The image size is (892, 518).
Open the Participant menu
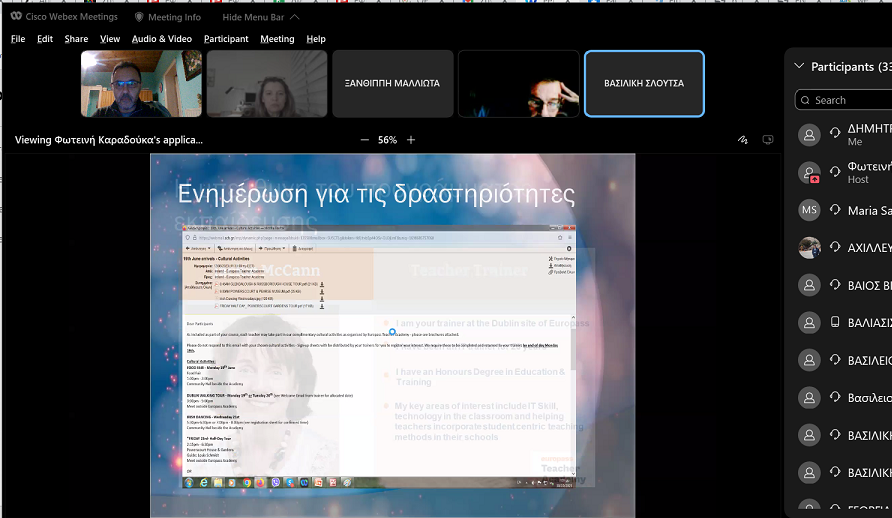tap(226, 39)
